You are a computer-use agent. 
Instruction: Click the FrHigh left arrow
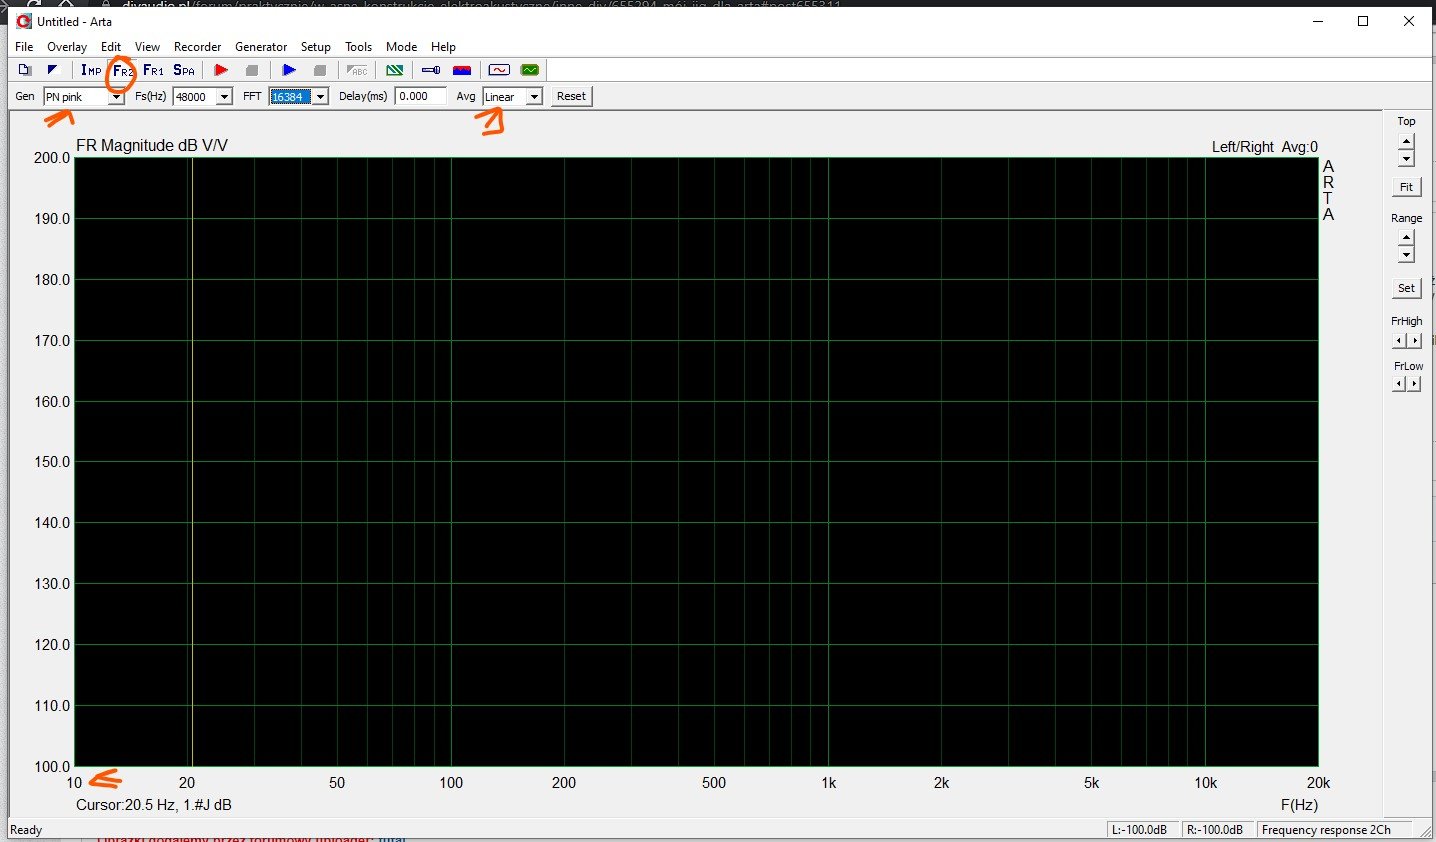tap(1399, 341)
